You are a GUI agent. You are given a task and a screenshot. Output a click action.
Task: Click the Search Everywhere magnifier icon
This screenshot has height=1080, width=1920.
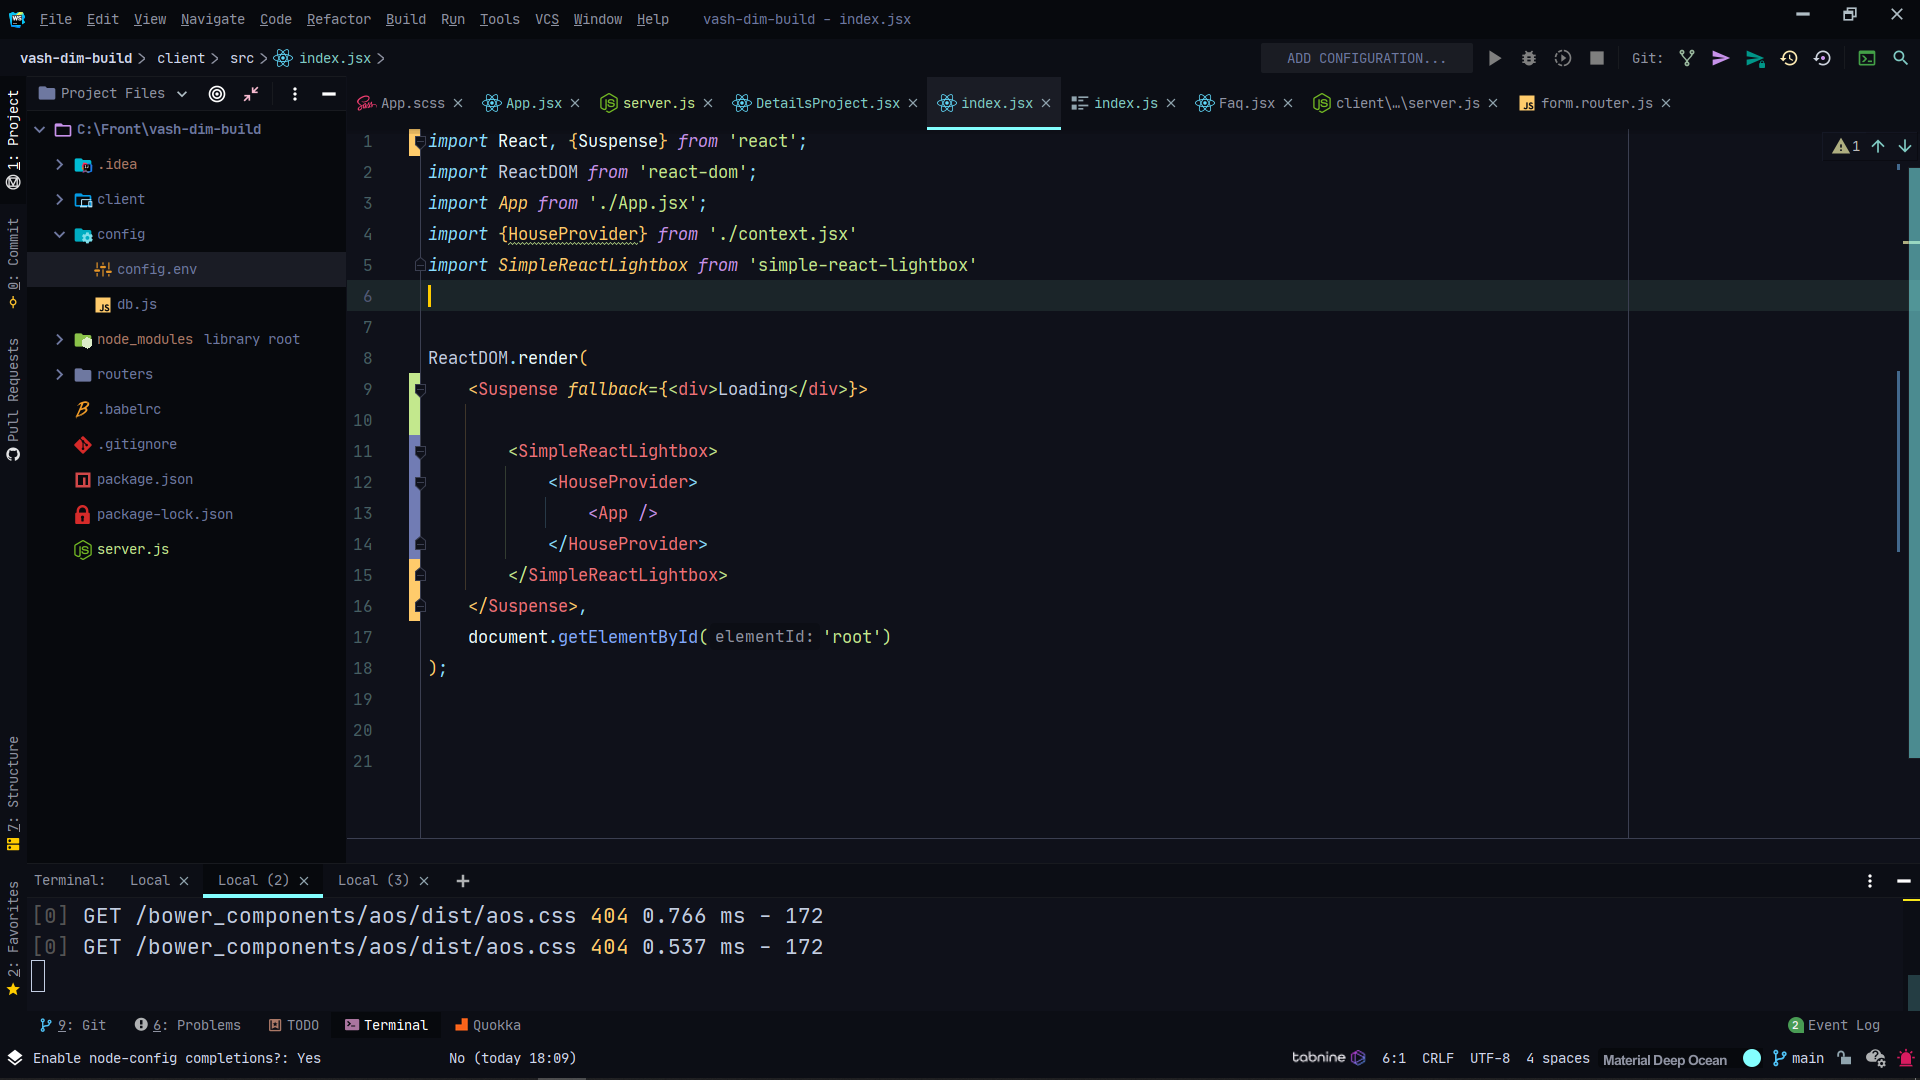tap(1900, 58)
